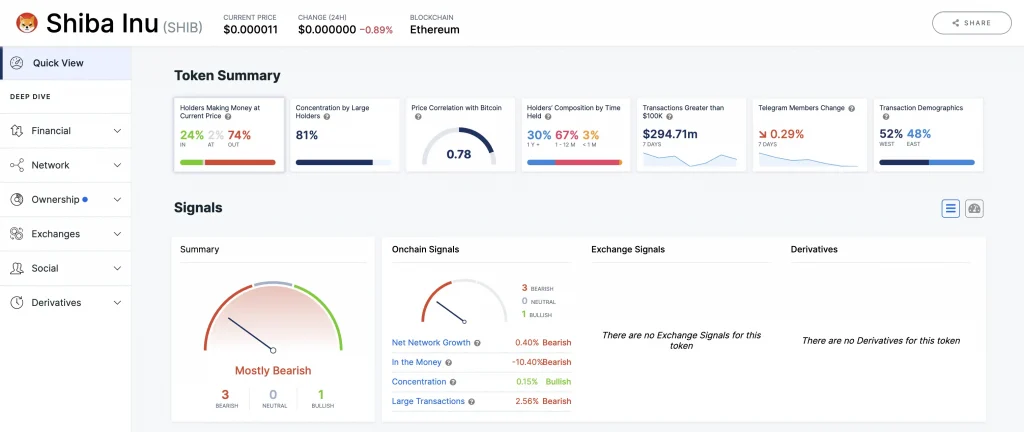Click help icon beside Large Transactions
The height and width of the screenshot is (432, 1024).
pos(471,402)
